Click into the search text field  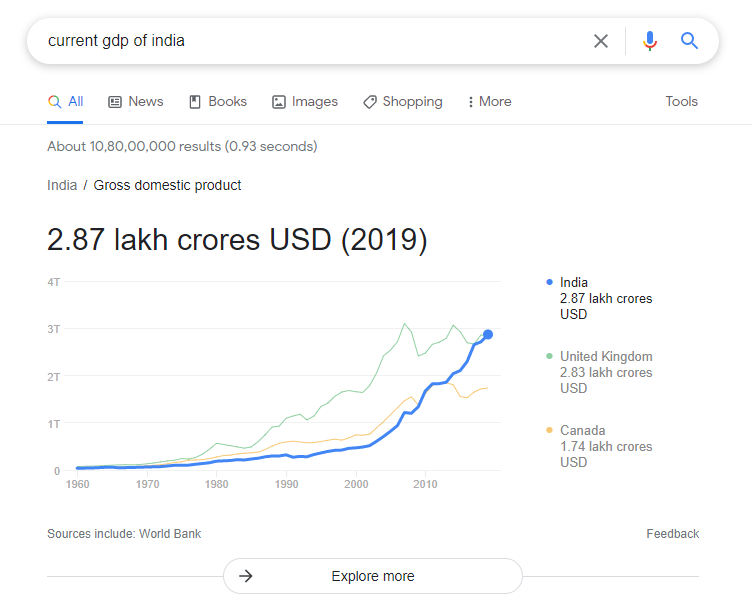300,41
